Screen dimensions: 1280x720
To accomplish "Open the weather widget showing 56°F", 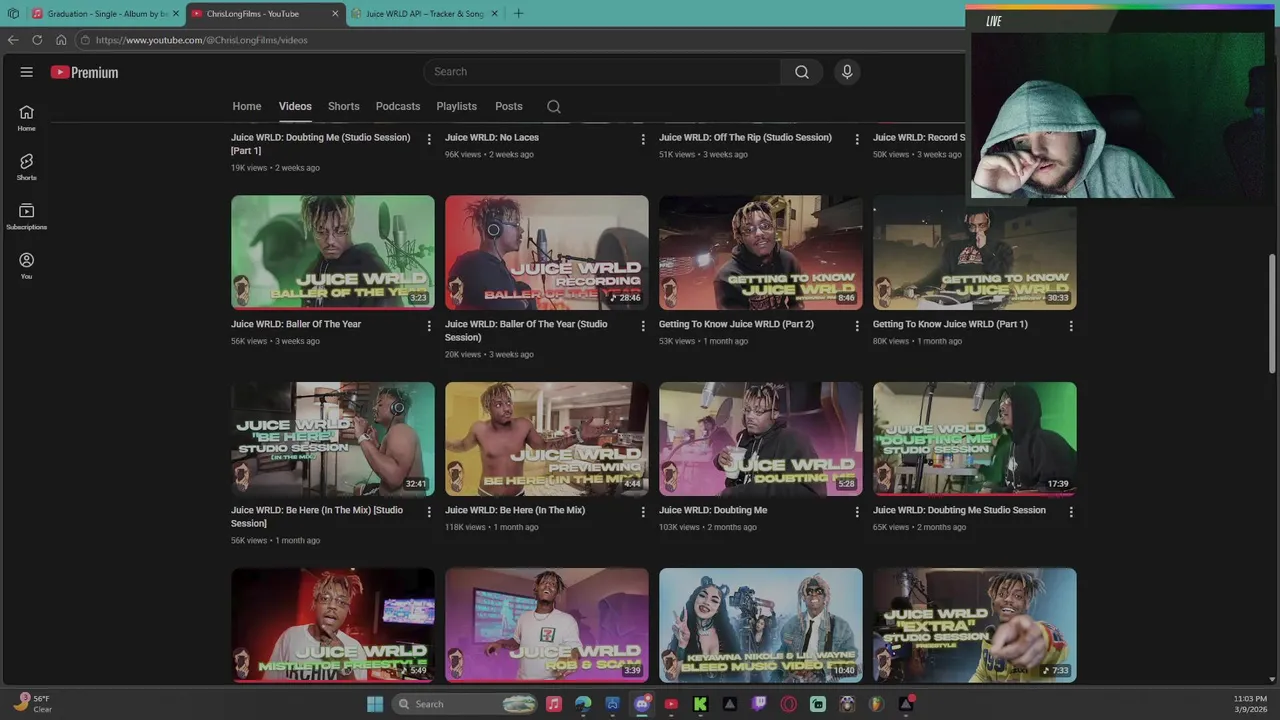I will (x=32, y=704).
